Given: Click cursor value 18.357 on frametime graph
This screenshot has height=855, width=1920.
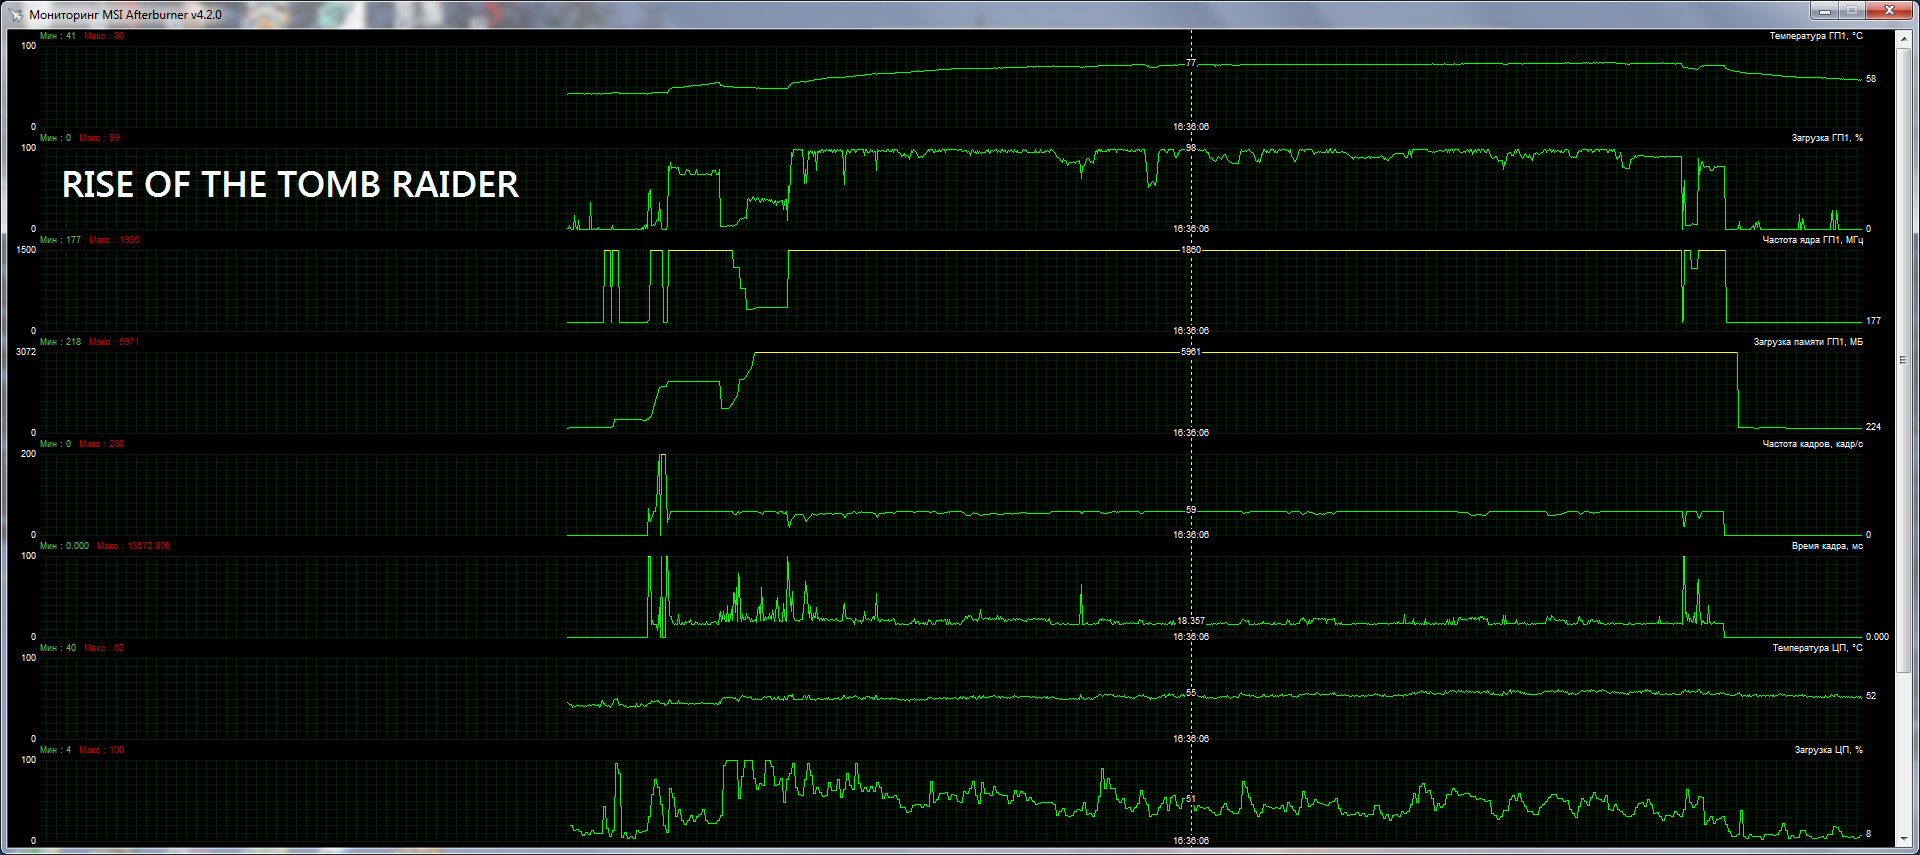Looking at the screenshot, I should (x=1191, y=621).
